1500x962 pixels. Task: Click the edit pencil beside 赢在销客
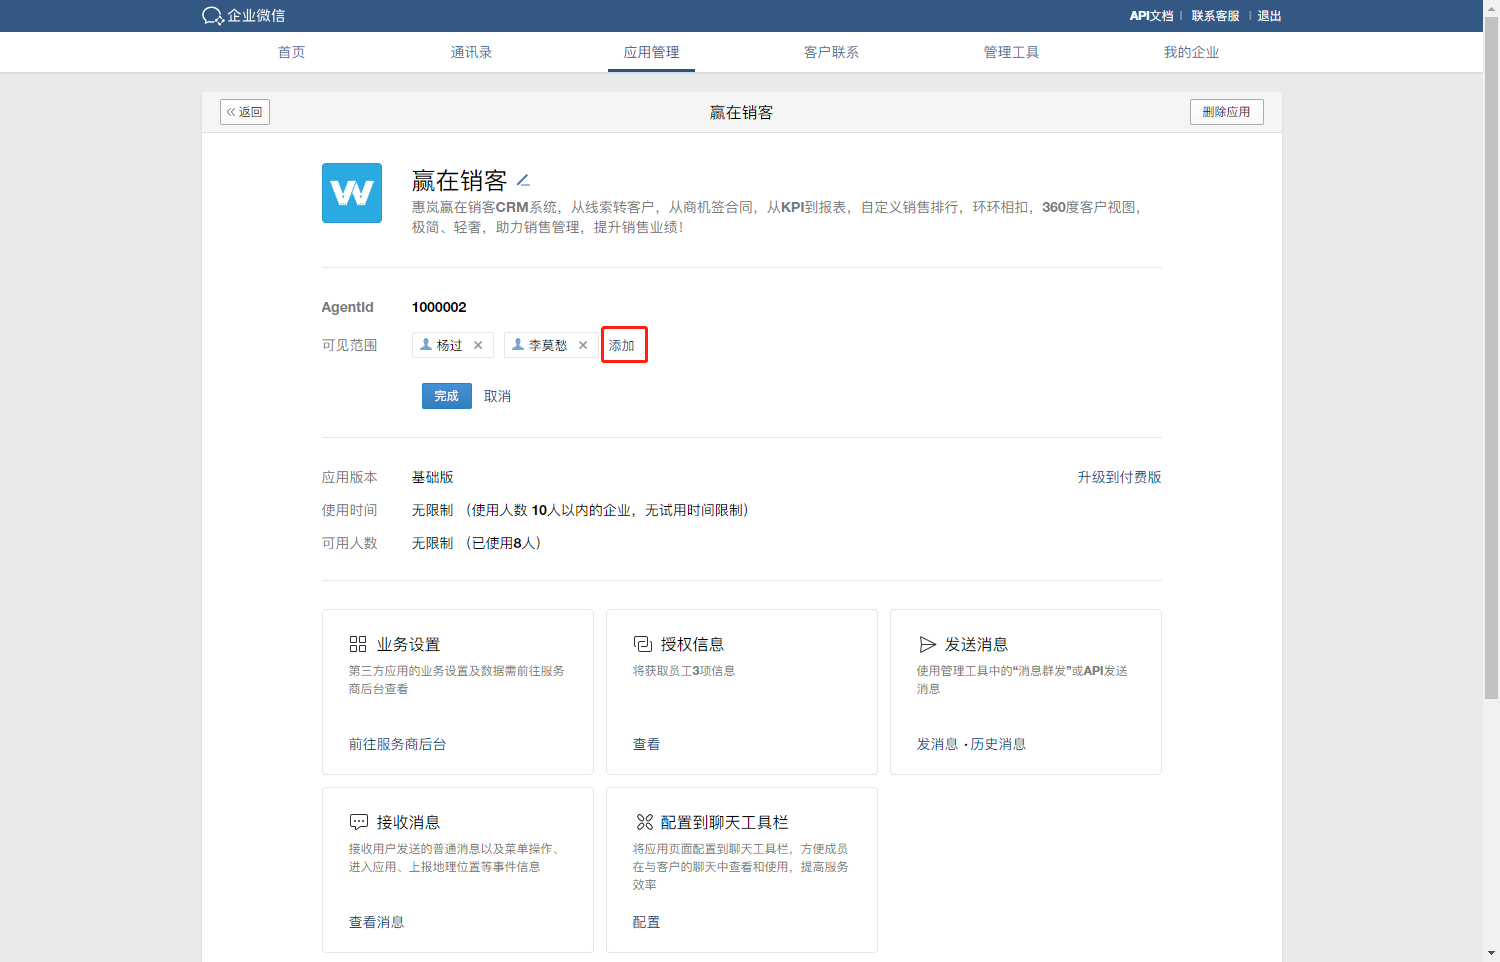pyautogui.click(x=523, y=181)
